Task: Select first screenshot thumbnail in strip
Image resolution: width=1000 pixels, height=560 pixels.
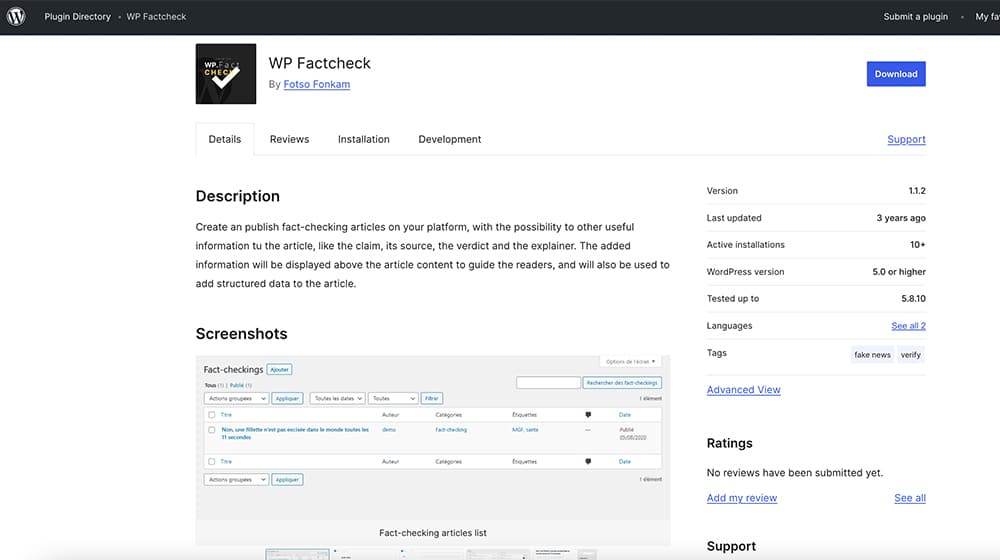Action: [297, 554]
